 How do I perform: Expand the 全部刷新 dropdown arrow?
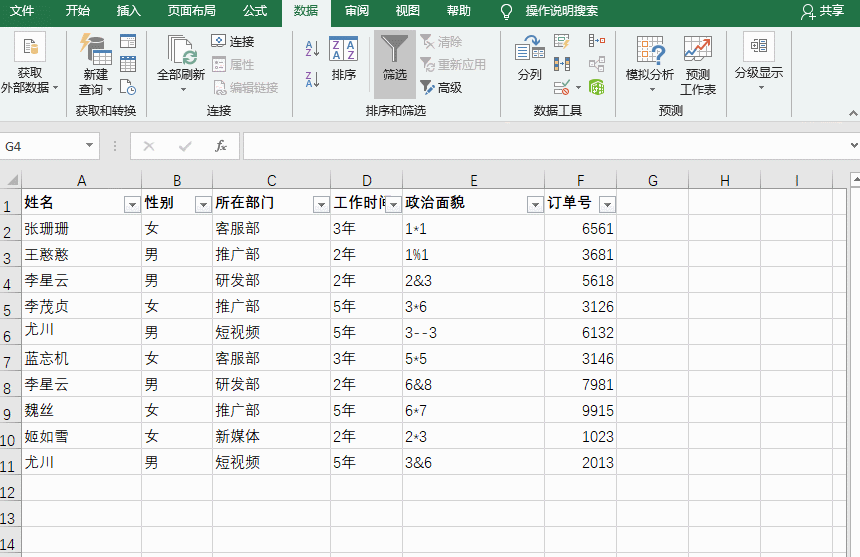point(183,90)
